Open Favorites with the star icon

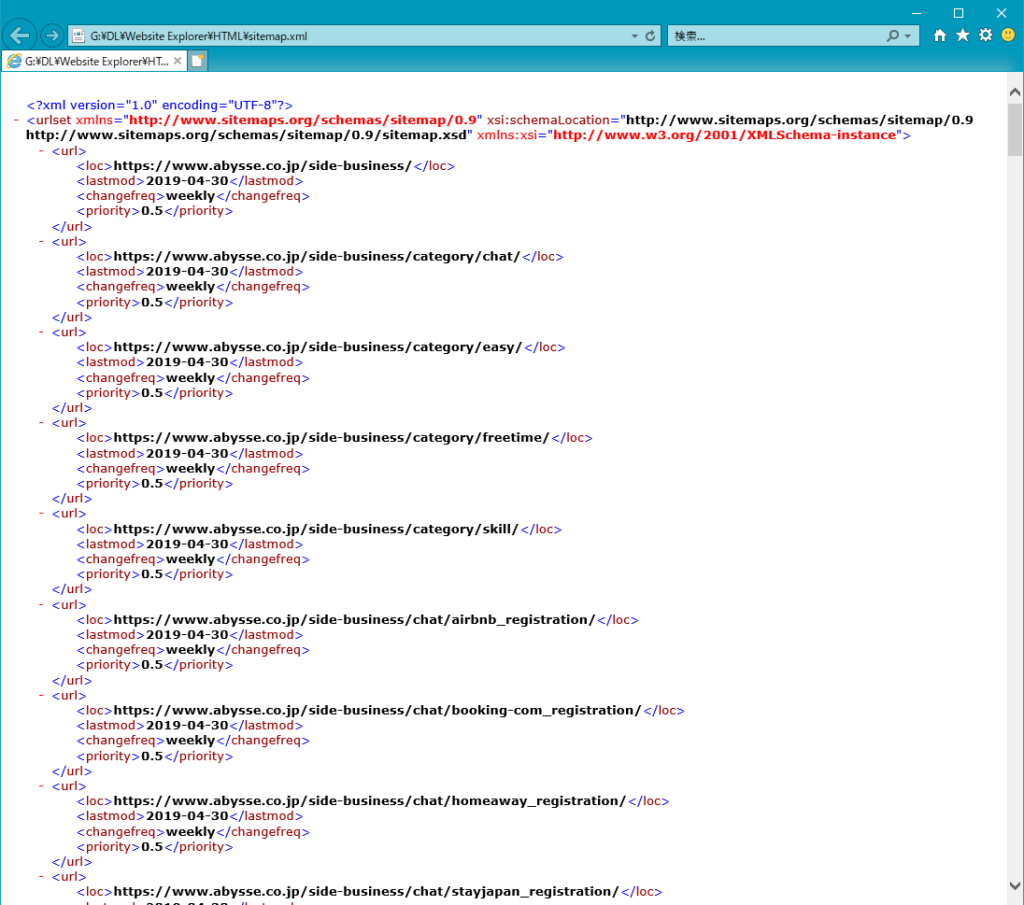point(961,35)
